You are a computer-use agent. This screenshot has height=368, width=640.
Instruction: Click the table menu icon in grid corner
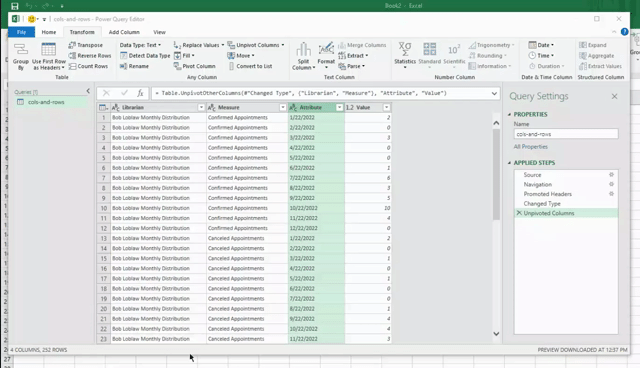103,107
